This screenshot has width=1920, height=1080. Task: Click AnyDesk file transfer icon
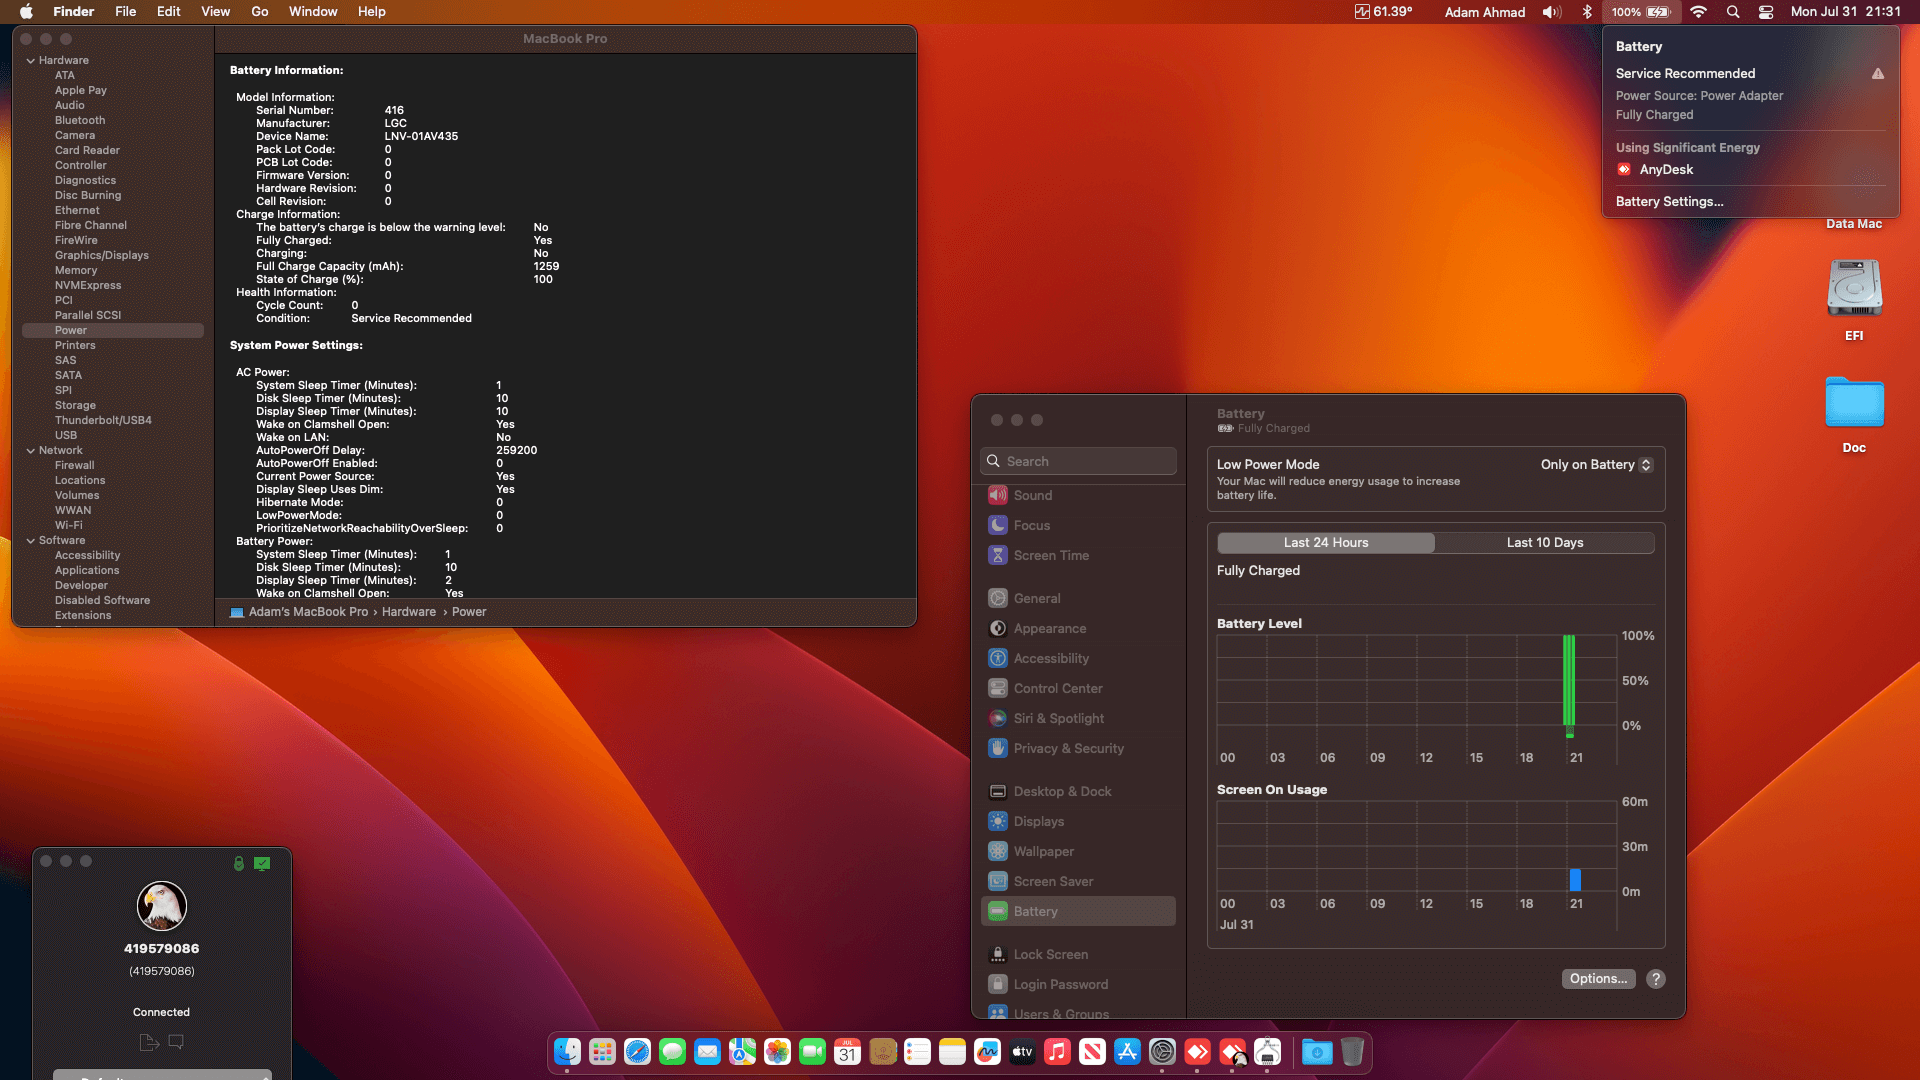(149, 1042)
